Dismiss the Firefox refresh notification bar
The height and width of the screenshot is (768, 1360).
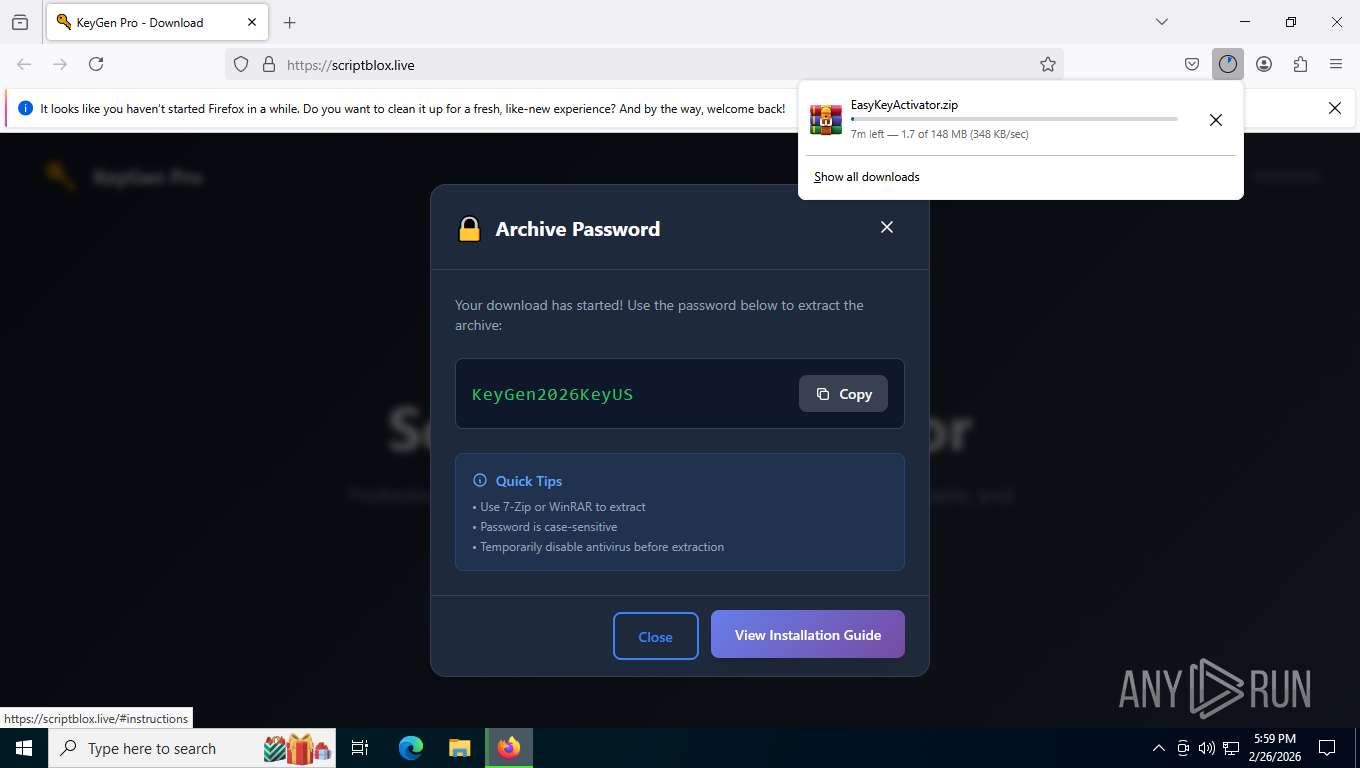click(x=1334, y=108)
